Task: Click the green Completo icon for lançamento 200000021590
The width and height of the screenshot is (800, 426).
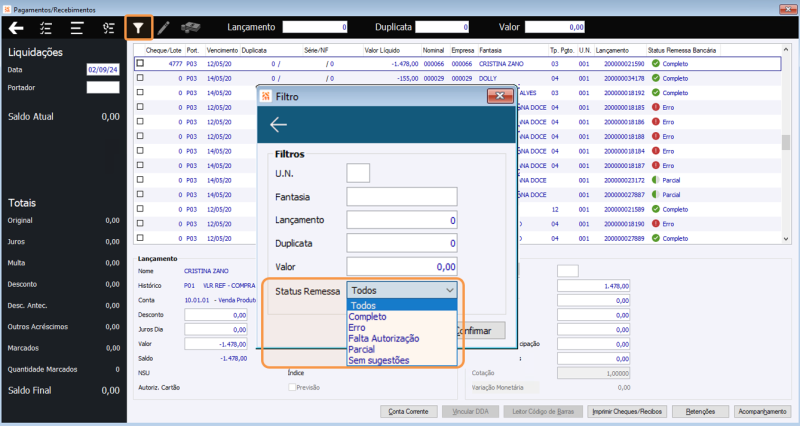Action: click(x=656, y=64)
